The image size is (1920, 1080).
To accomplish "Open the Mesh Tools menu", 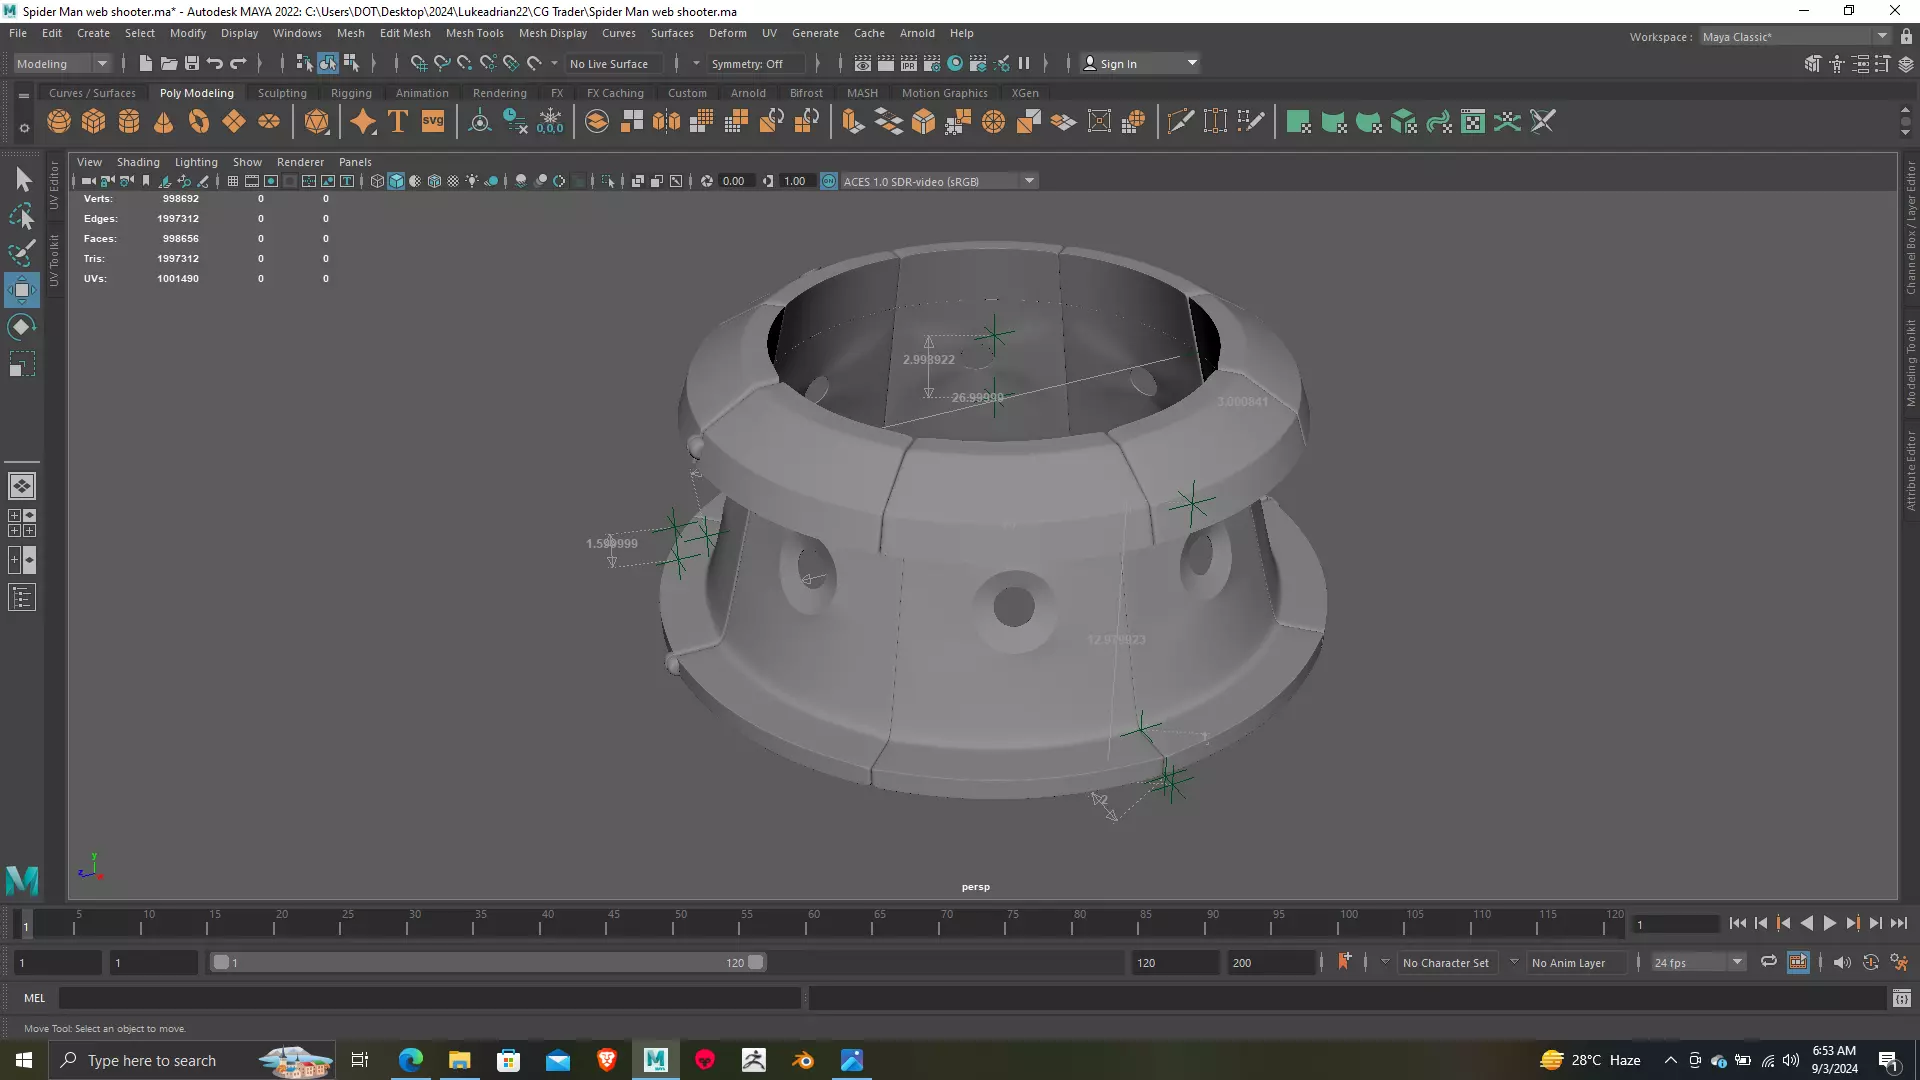I will [474, 33].
